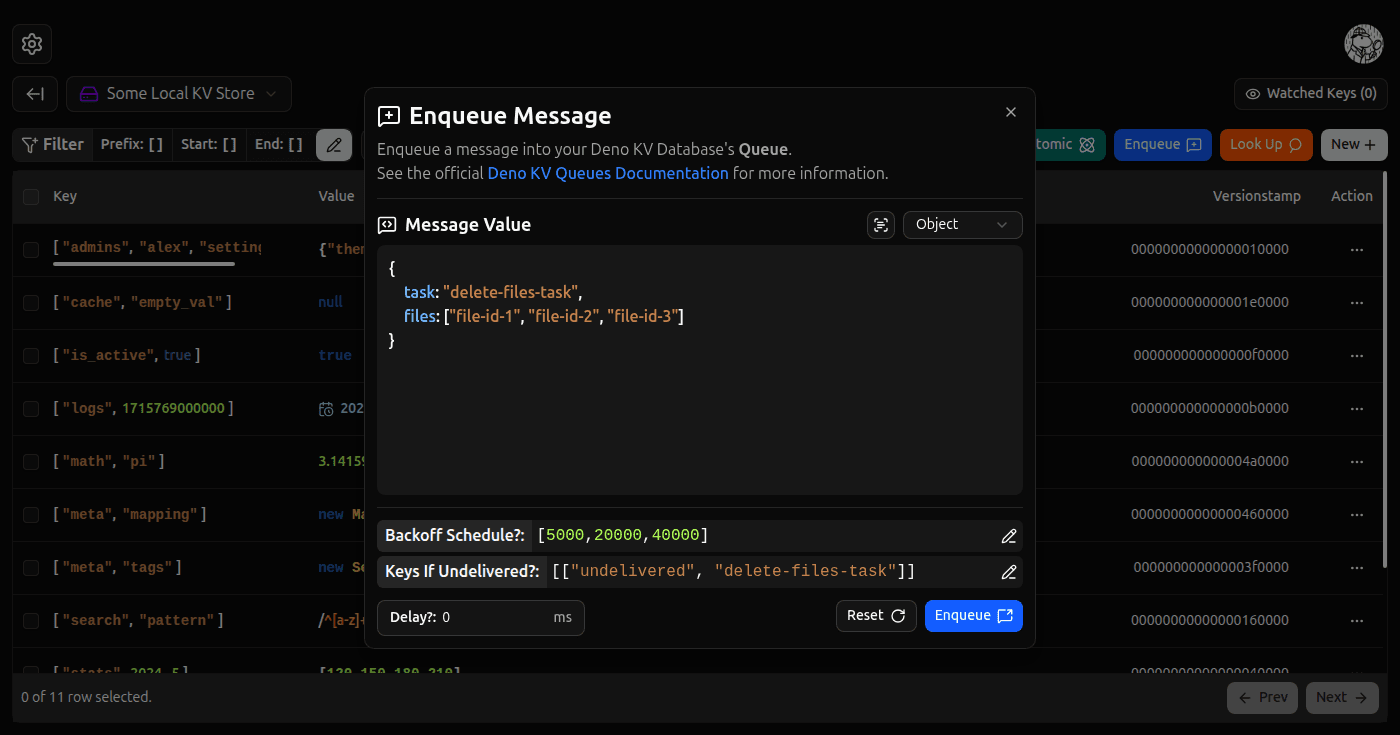Click the Versionstamp column header
This screenshot has width=1400, height=735.
pos(1257,197)
